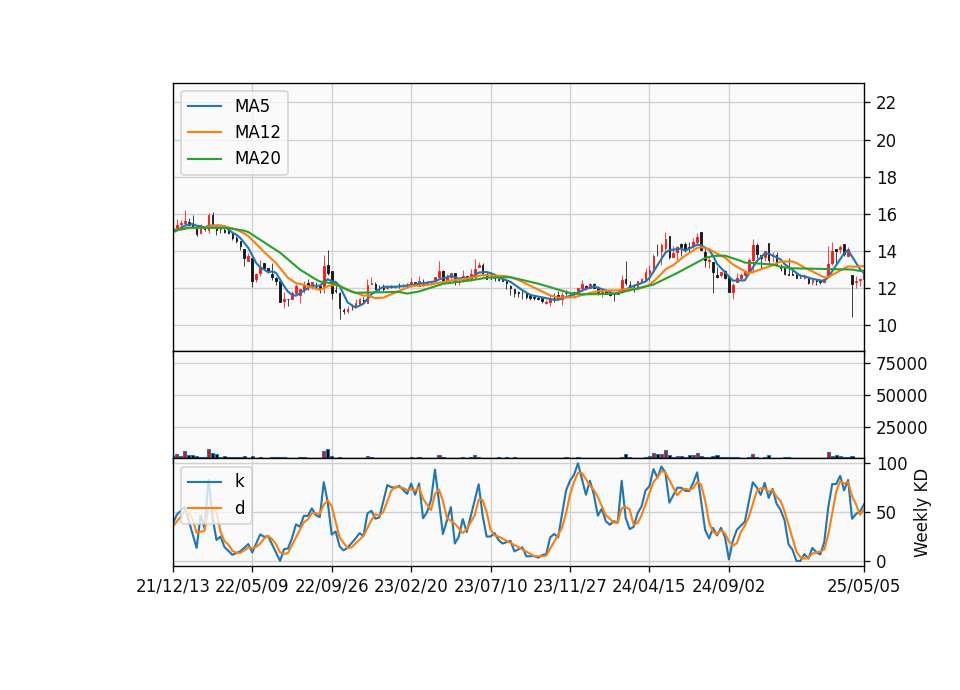Viewport: 960px width, 690px height.
Task: Click the price axis value 10
Action: [886, 326]
